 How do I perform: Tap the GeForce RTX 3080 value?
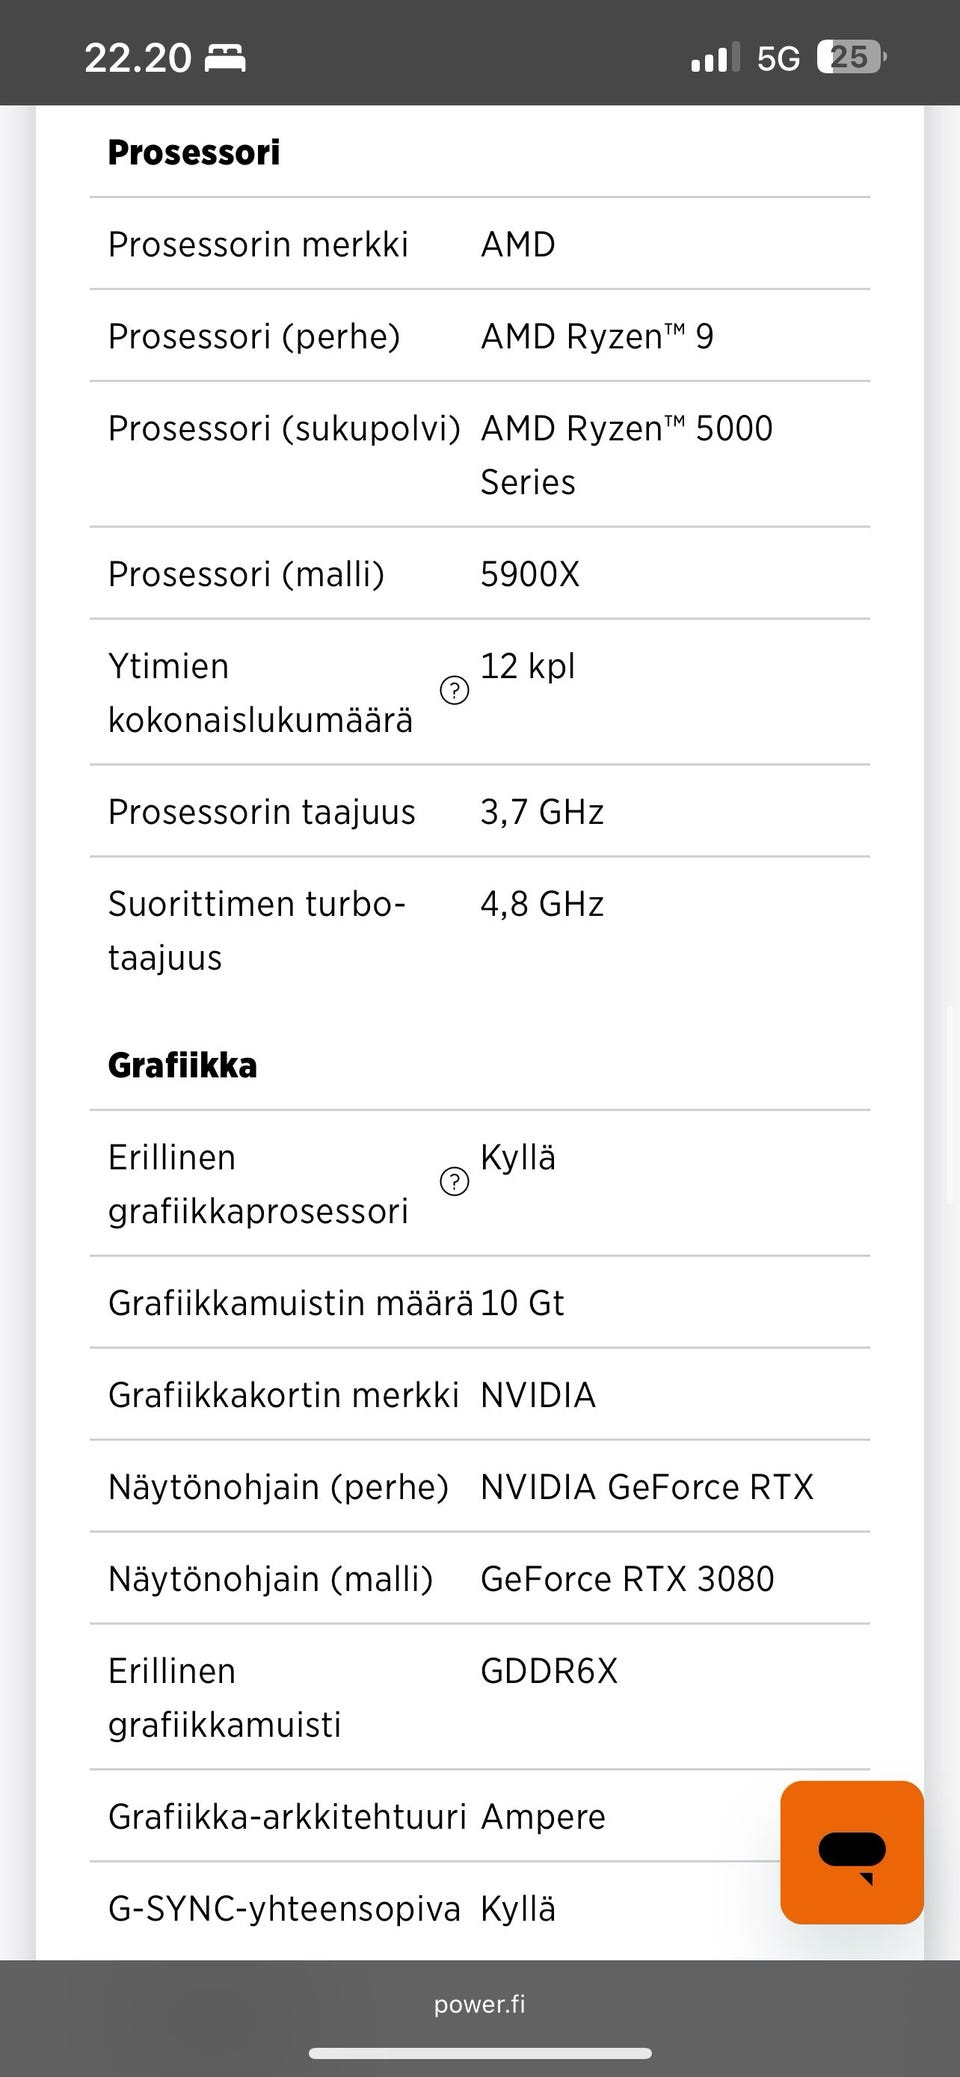[627, 1579]
